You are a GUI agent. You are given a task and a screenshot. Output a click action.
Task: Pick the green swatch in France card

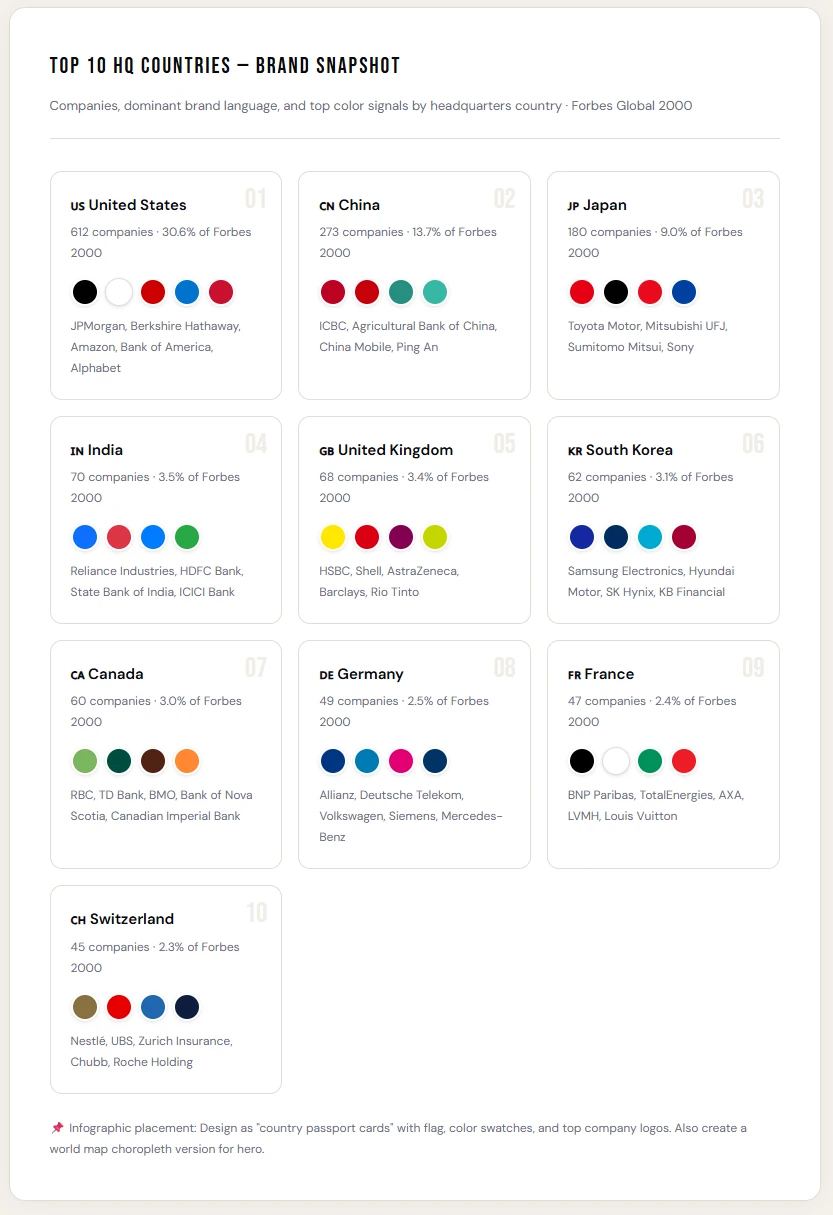pos(650,761)
